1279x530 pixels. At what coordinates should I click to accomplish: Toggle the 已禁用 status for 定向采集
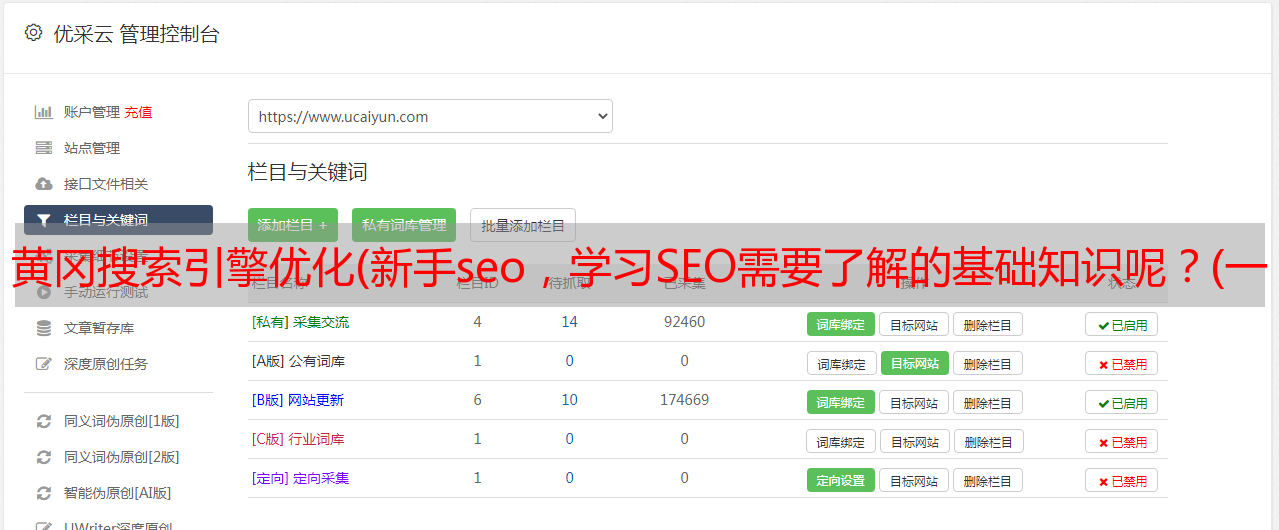click(x=1122, y=480)
